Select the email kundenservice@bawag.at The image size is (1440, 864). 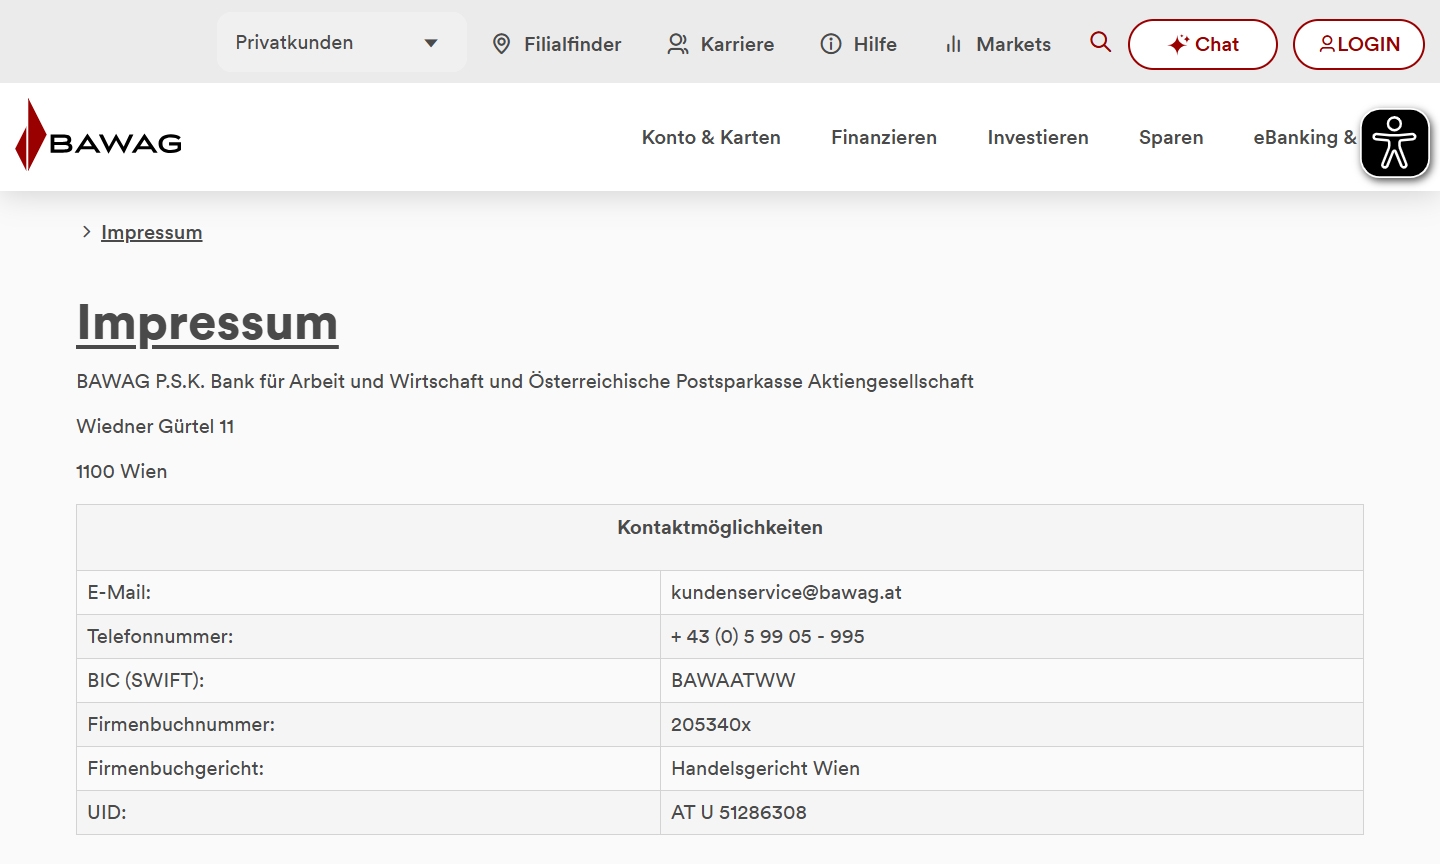[786, 592]
